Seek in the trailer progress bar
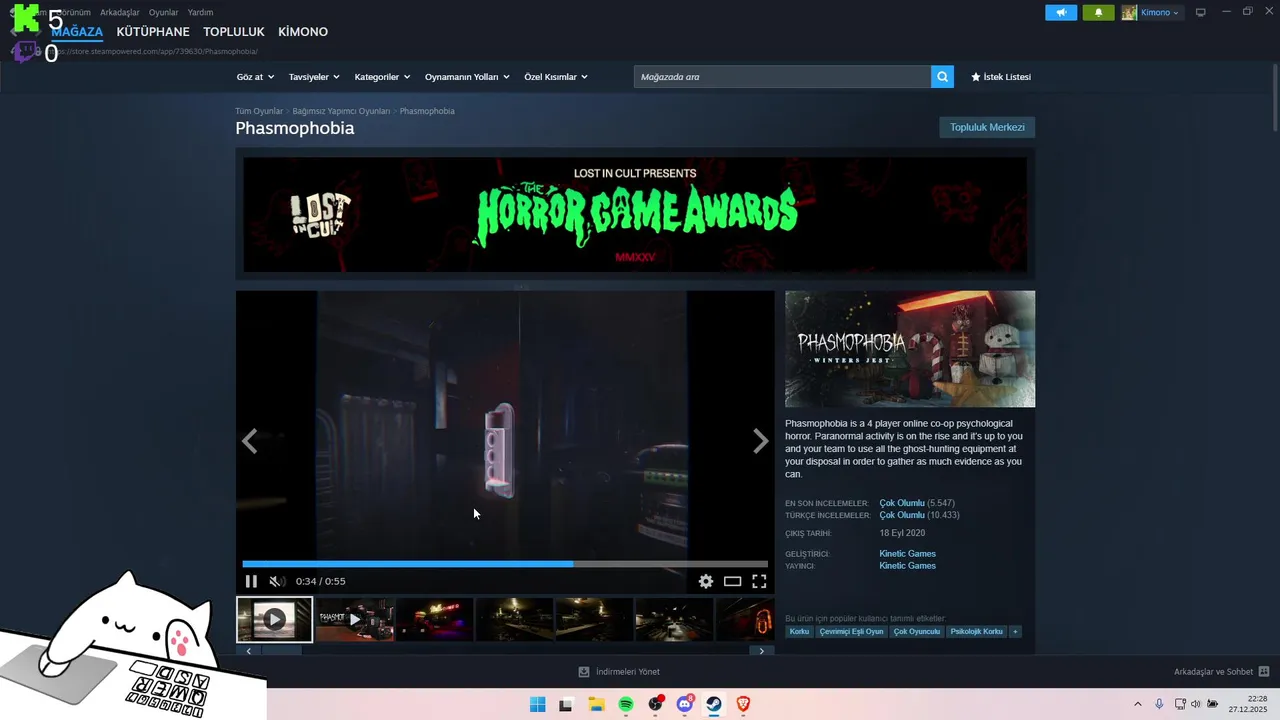The width and height of the screenshot is (1280, 720). [x=505, y=564]
